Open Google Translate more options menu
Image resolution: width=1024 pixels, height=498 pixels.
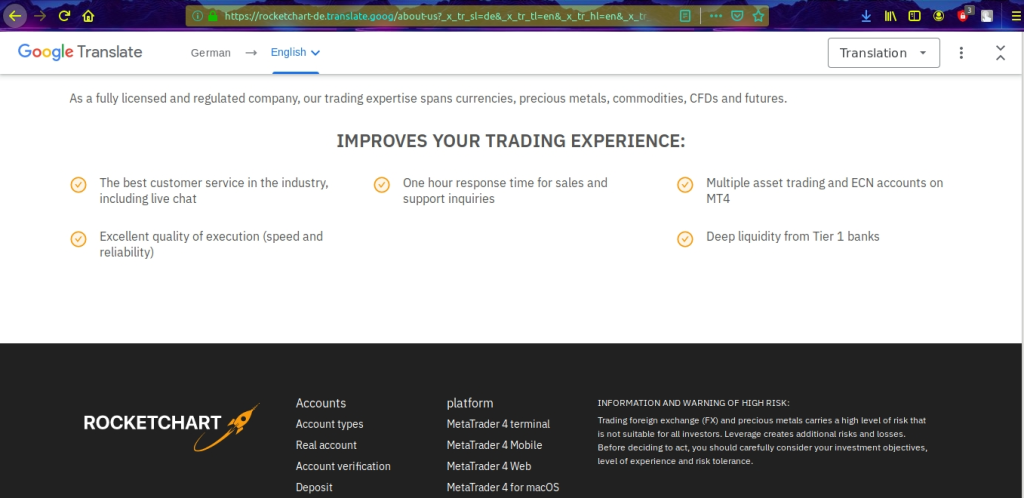961,53
